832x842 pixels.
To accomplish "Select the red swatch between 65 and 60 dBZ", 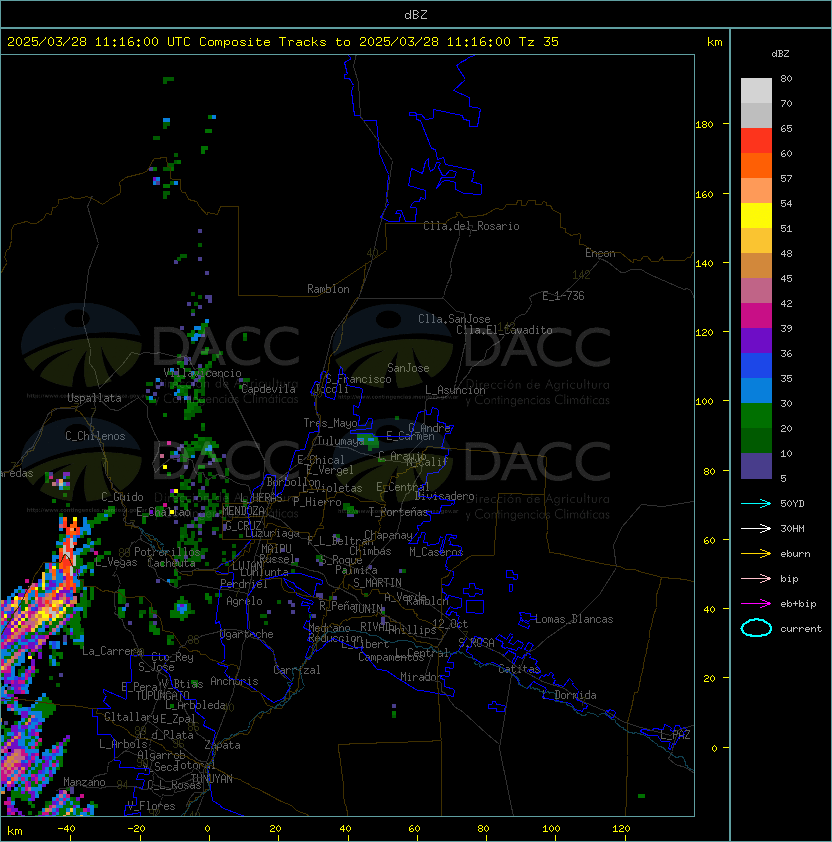I will pos(756,141).
